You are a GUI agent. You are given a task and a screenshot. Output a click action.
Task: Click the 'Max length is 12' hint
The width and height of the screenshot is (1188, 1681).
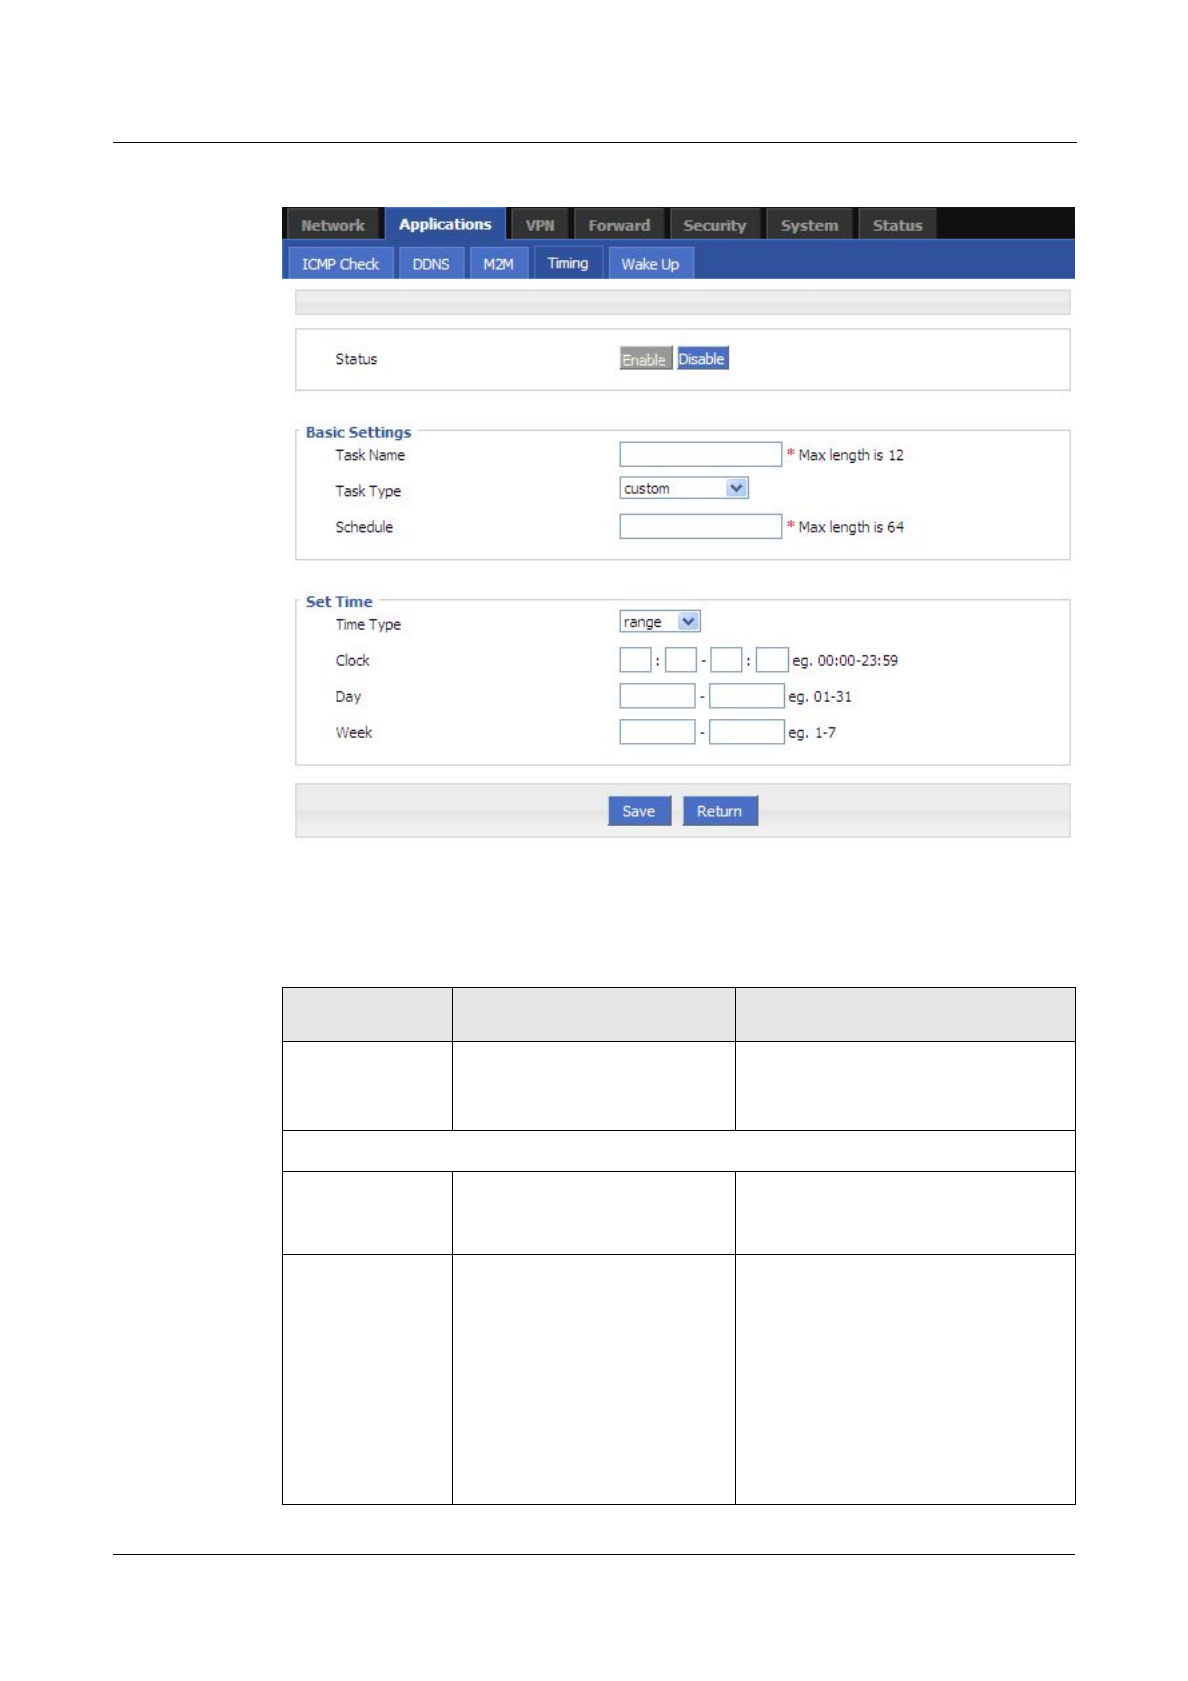point(850,455)
